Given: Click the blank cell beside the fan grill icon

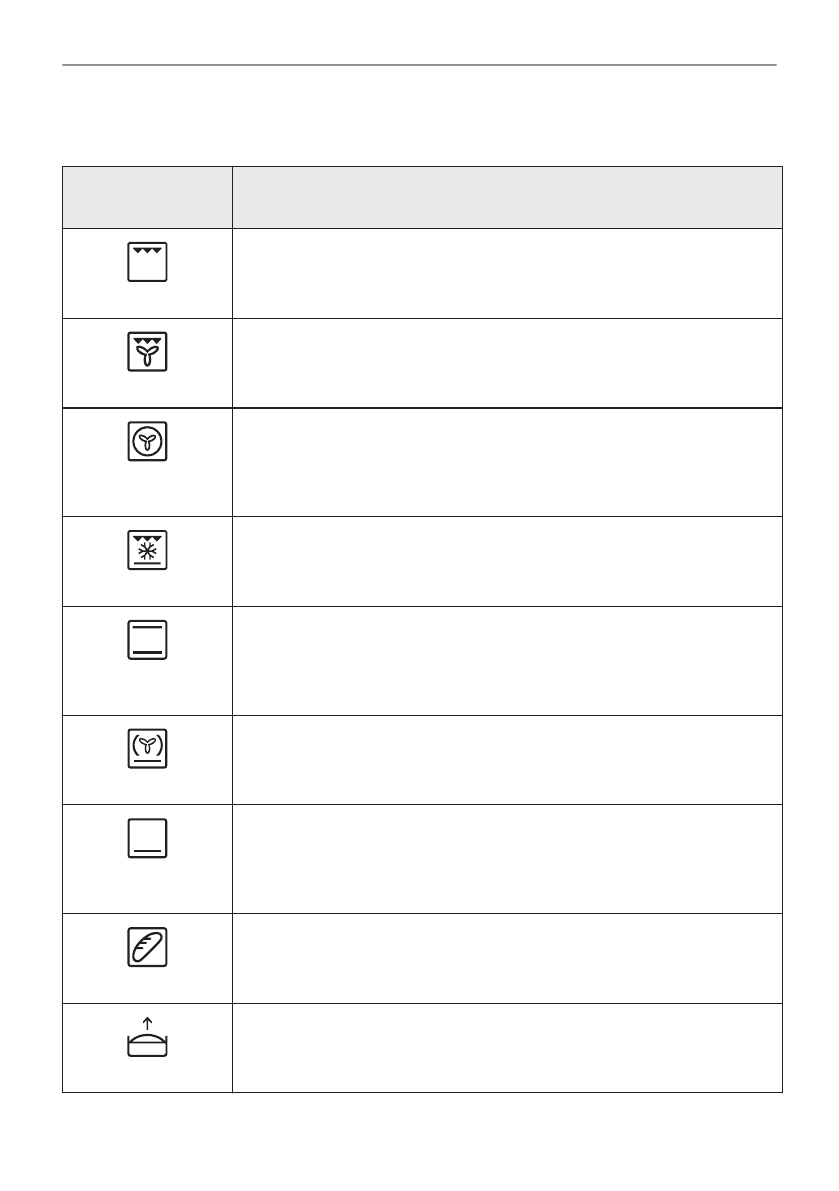Looking at the screenshot, I should tap(506, 363).
